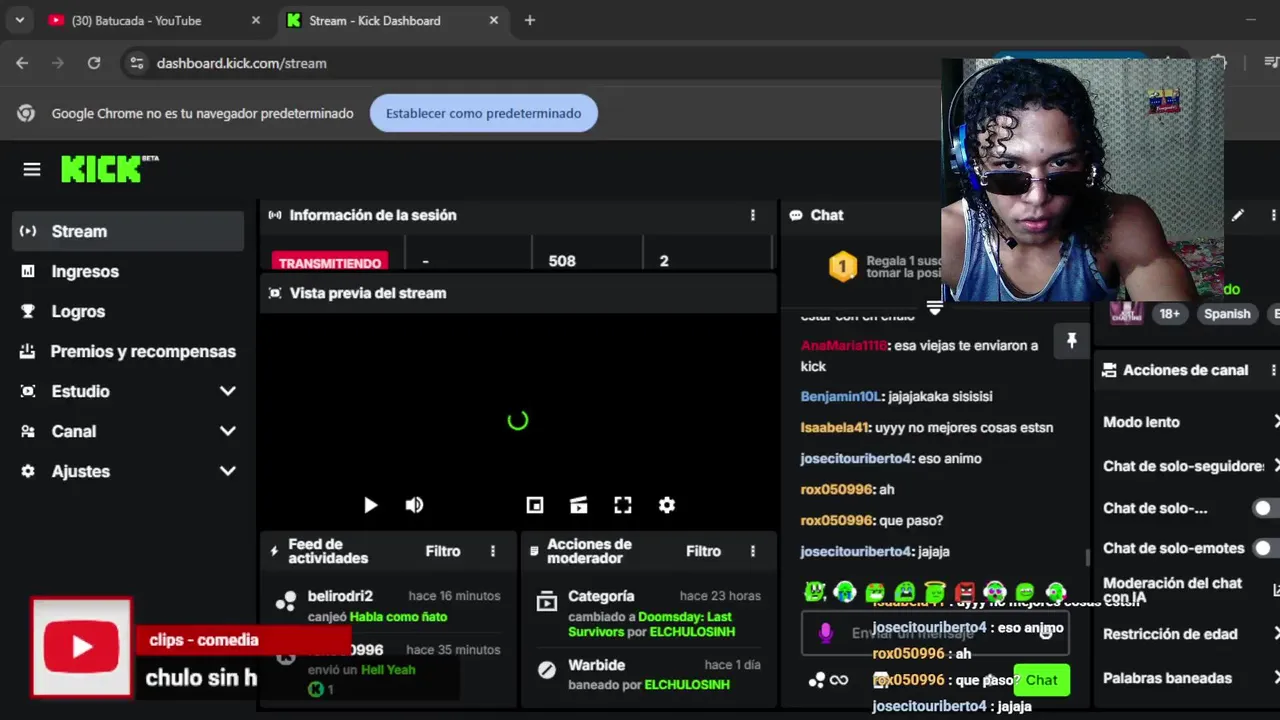Viewport: 1280px width, 720px height.
Task: Click Establecer como predeterminado button
Action: pos(484,113)
